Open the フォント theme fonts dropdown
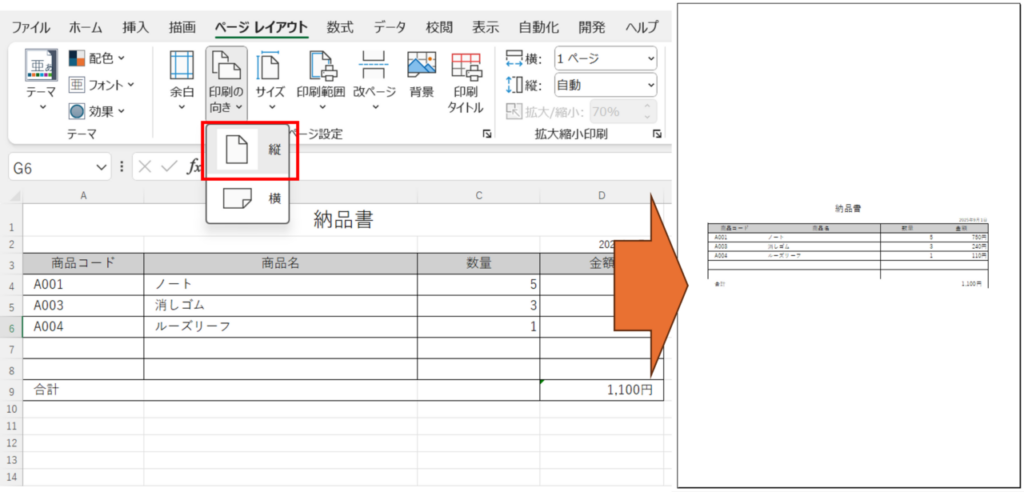 pyautogui.click(x=101, y=85)
